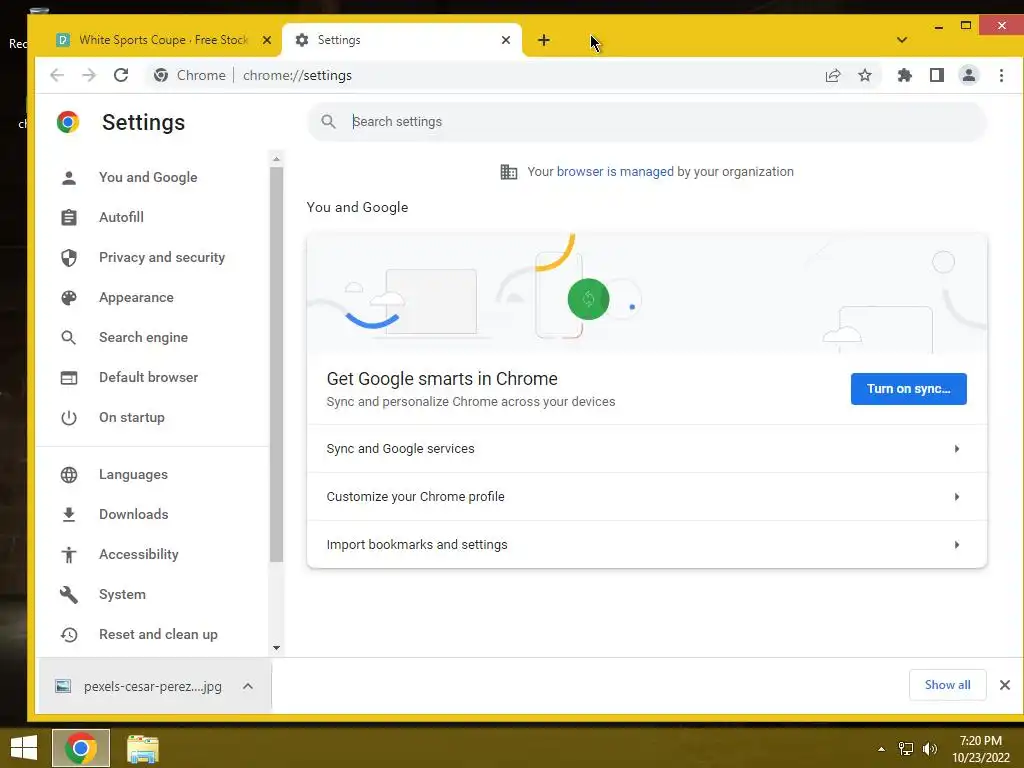Focus the Search settings field
1024x768 pixels.
tap(647, 121)
